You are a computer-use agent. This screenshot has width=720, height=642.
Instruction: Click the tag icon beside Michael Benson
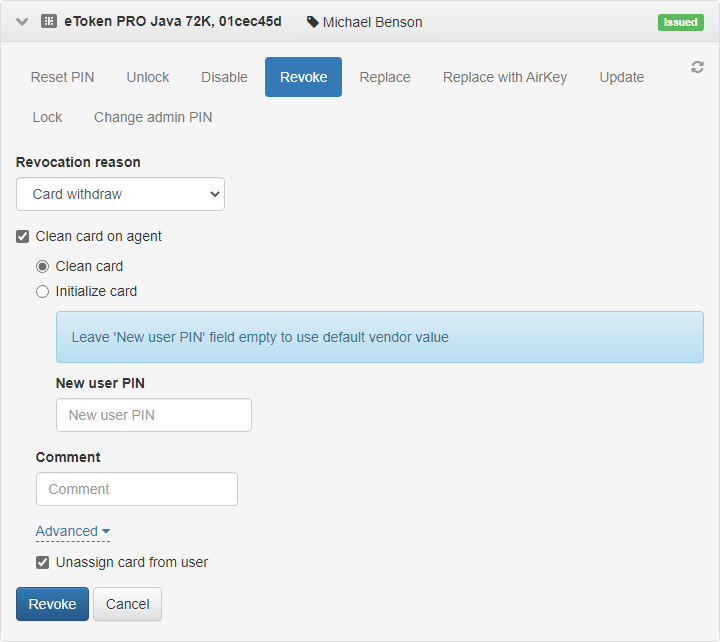[313, 22]
